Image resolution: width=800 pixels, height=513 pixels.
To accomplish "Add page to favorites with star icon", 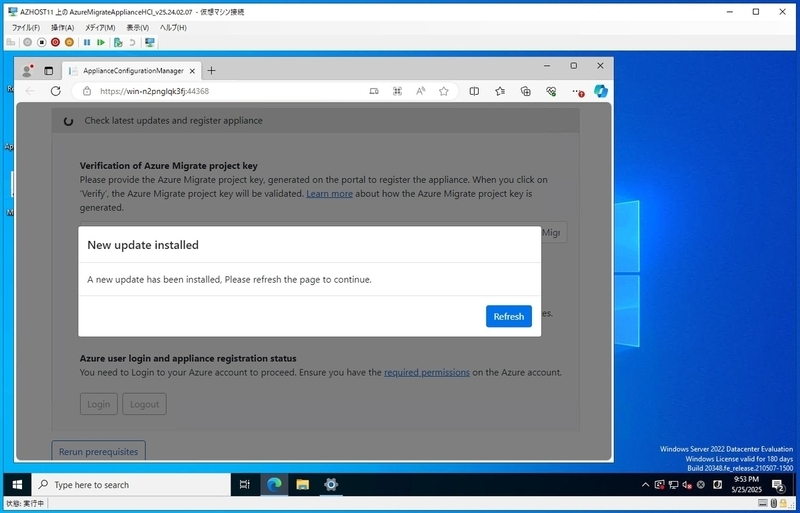I will (444, 91).
